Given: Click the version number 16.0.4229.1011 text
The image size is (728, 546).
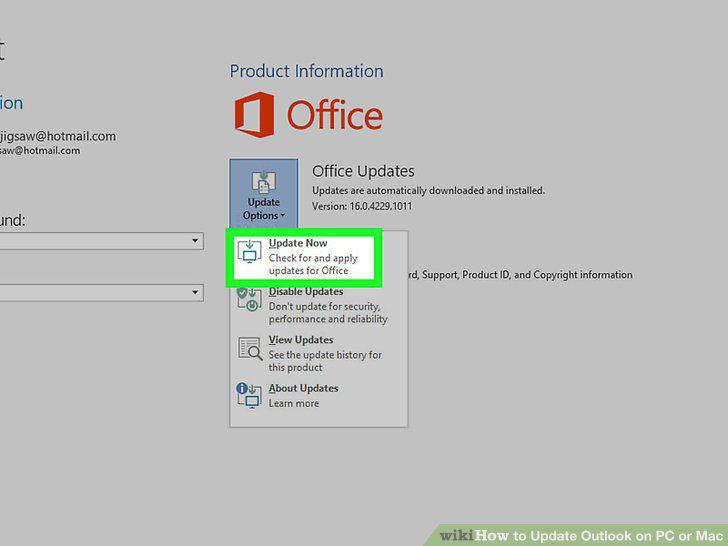Looking at the screenshot, I should (x=381, y=206).
